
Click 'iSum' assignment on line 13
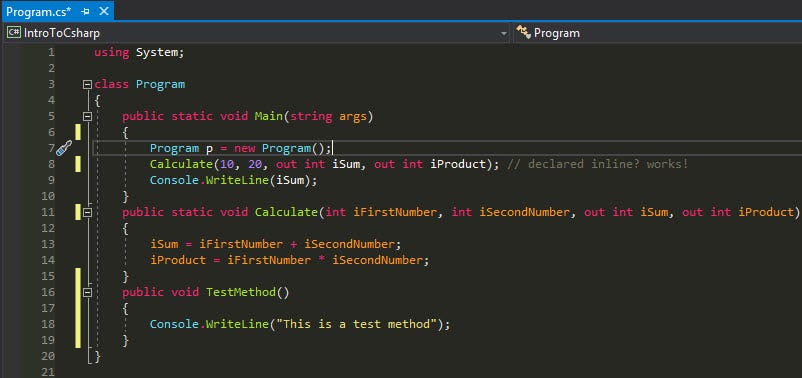click(164, 244)
